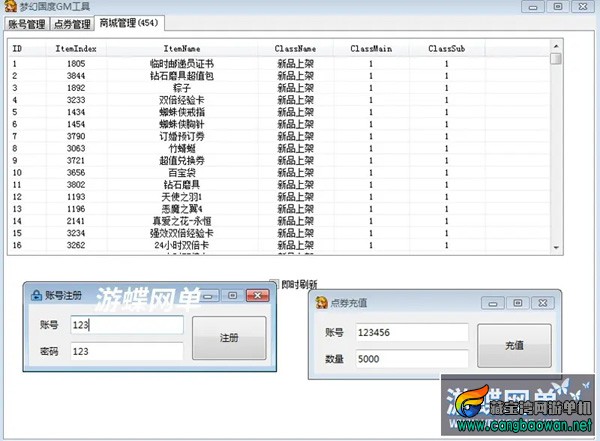Select the row 强效双倍经验卡

click(279, 233)
